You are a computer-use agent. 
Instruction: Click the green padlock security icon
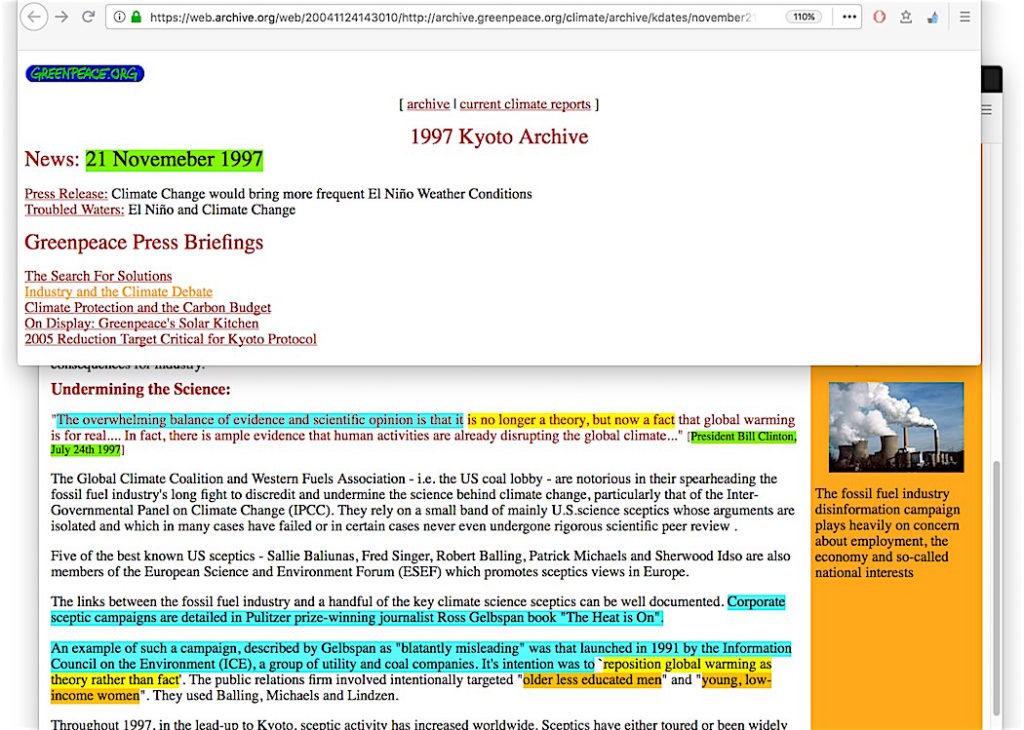136,17
